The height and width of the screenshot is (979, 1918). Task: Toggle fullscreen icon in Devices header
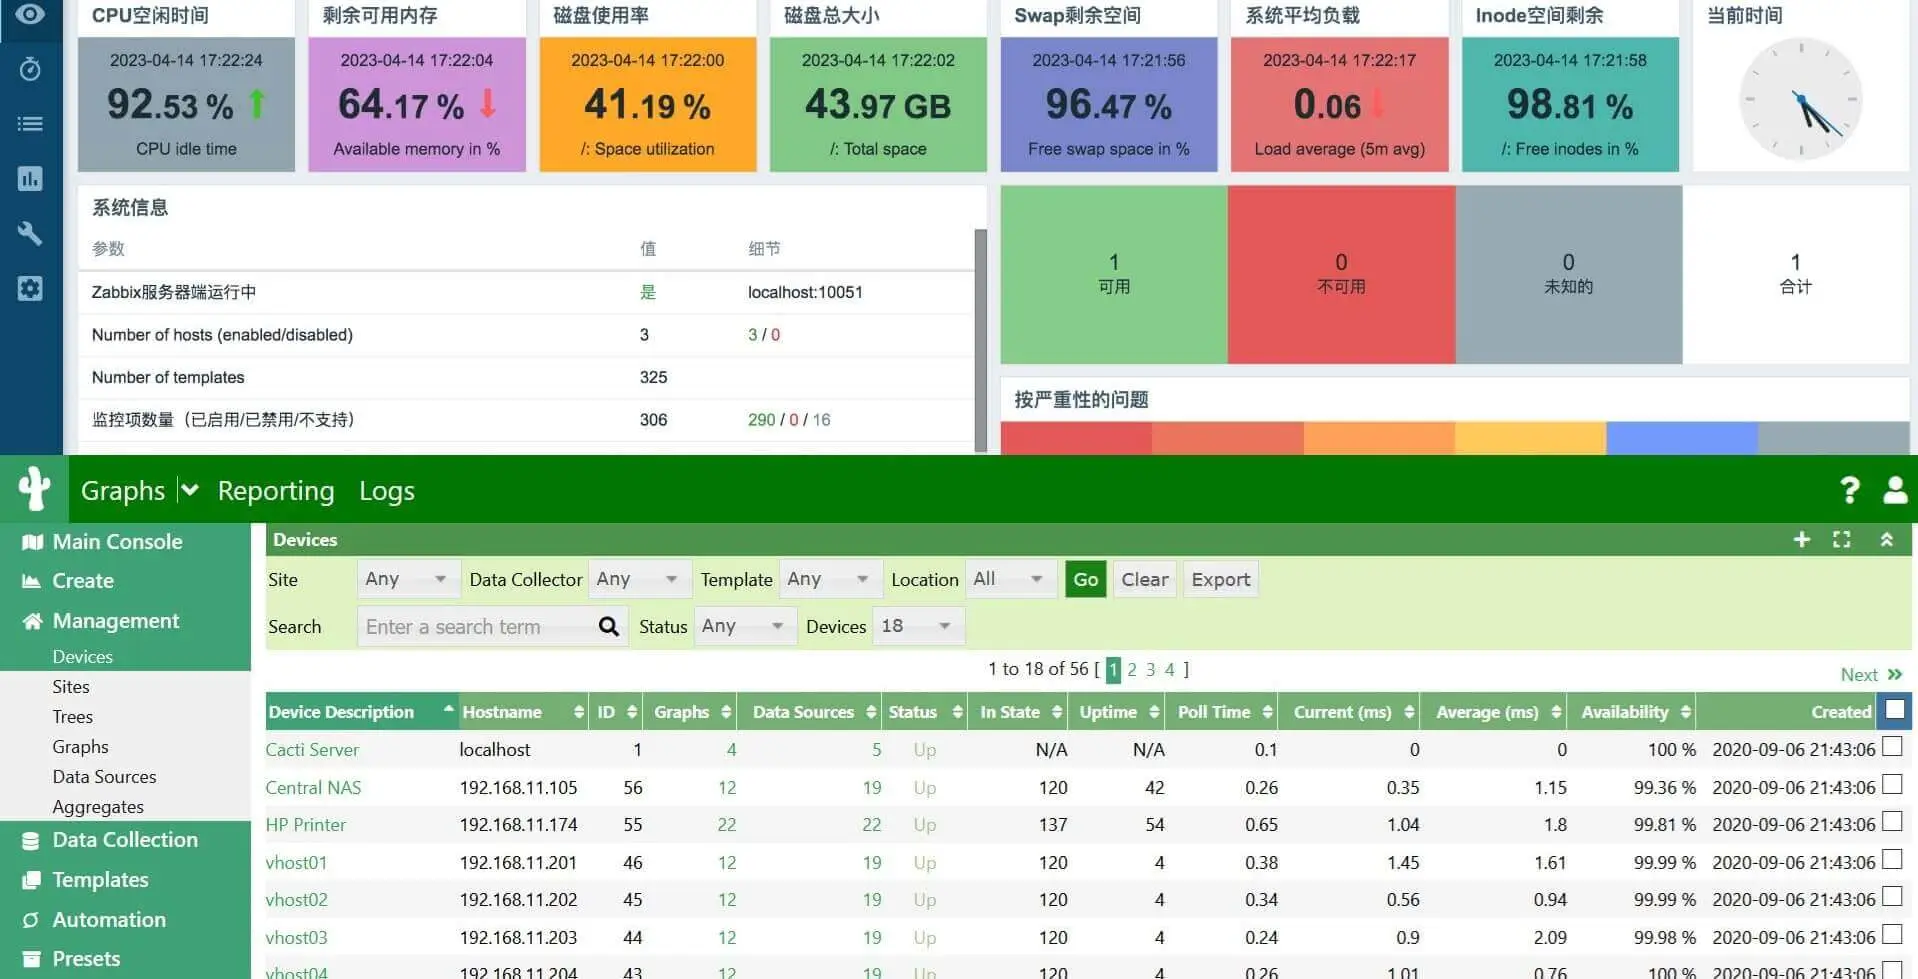point(1842,540)
